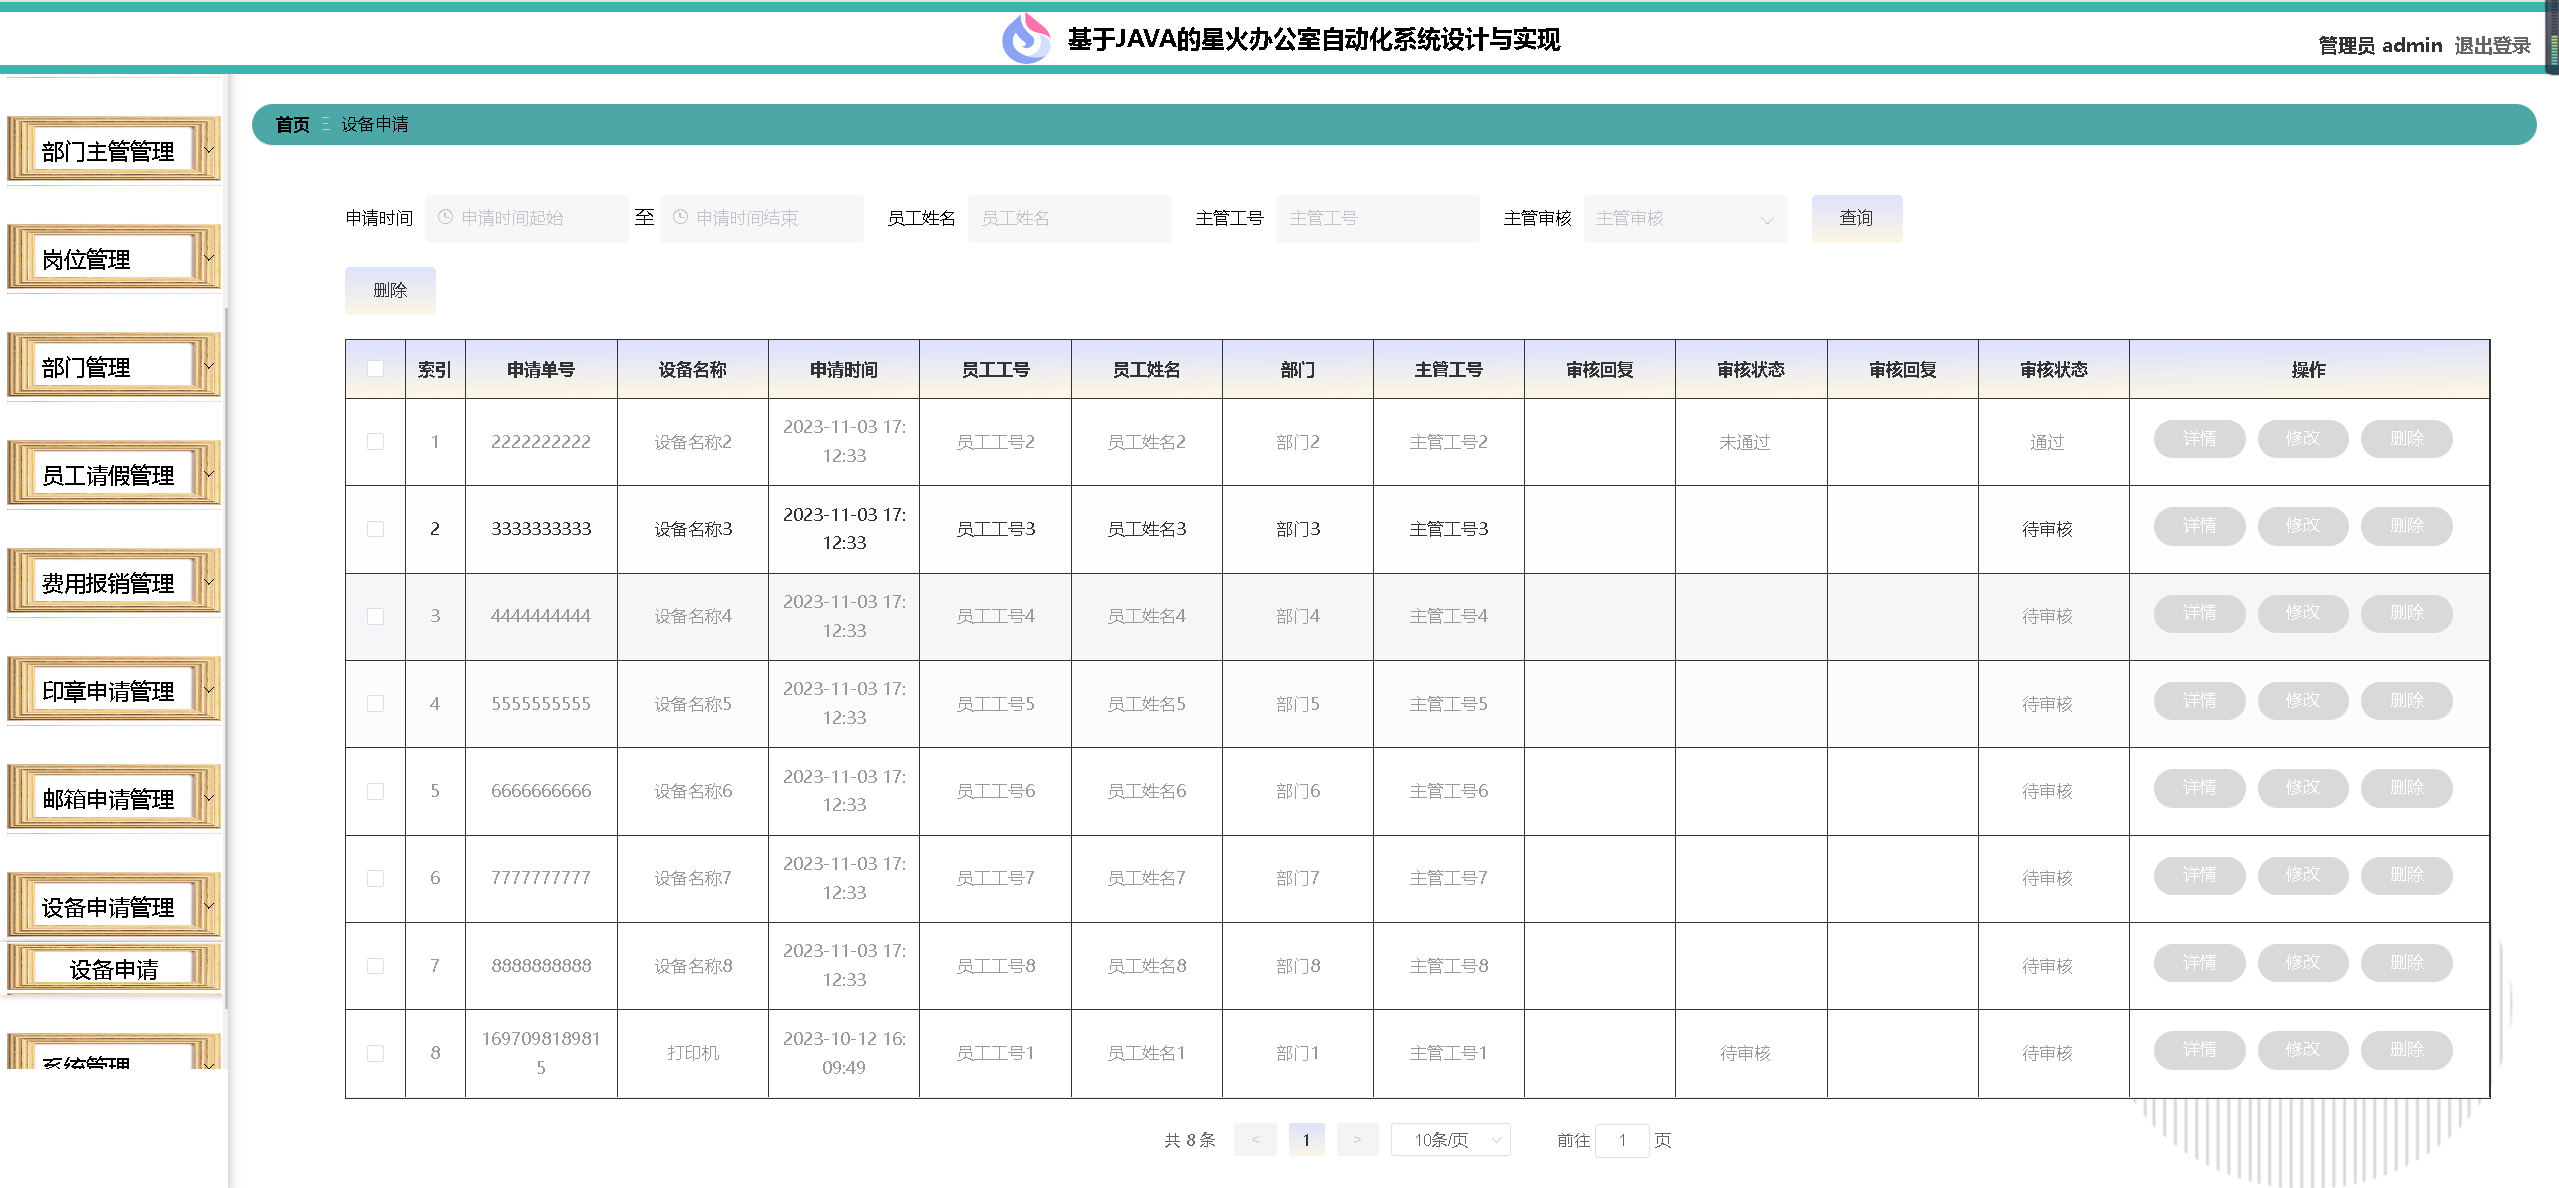Image resolution: width=2559 pixels, height=1188 pixels.
Task: Click the 查询 search button
Action: [x=1856, y=218]
